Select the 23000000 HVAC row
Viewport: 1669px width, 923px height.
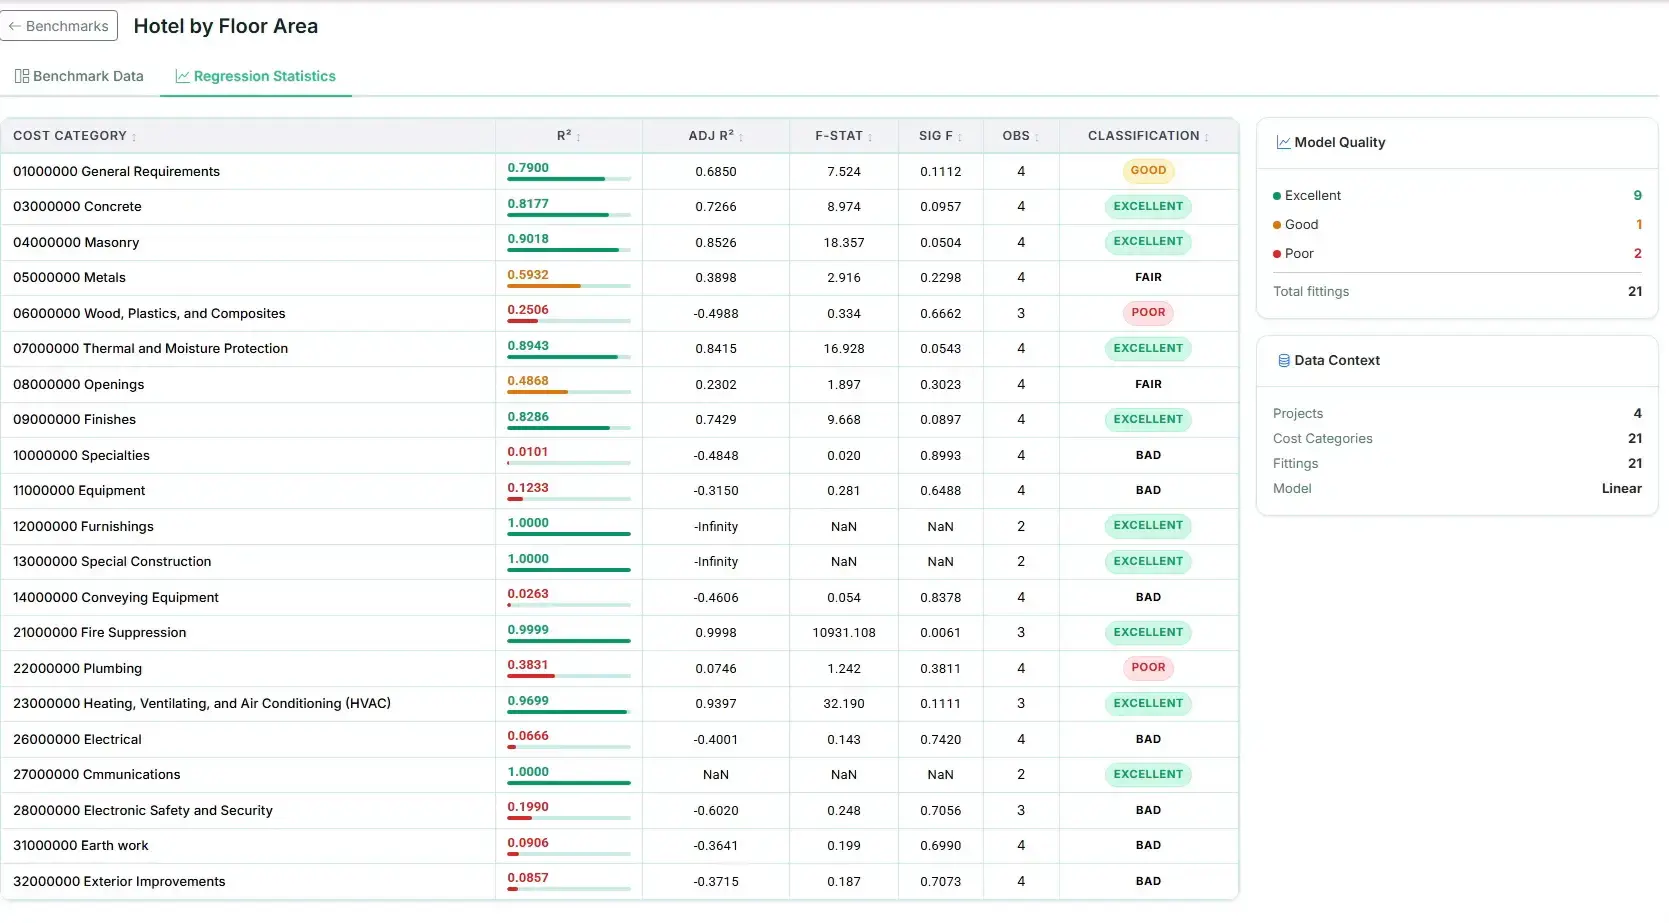point(620,704)
